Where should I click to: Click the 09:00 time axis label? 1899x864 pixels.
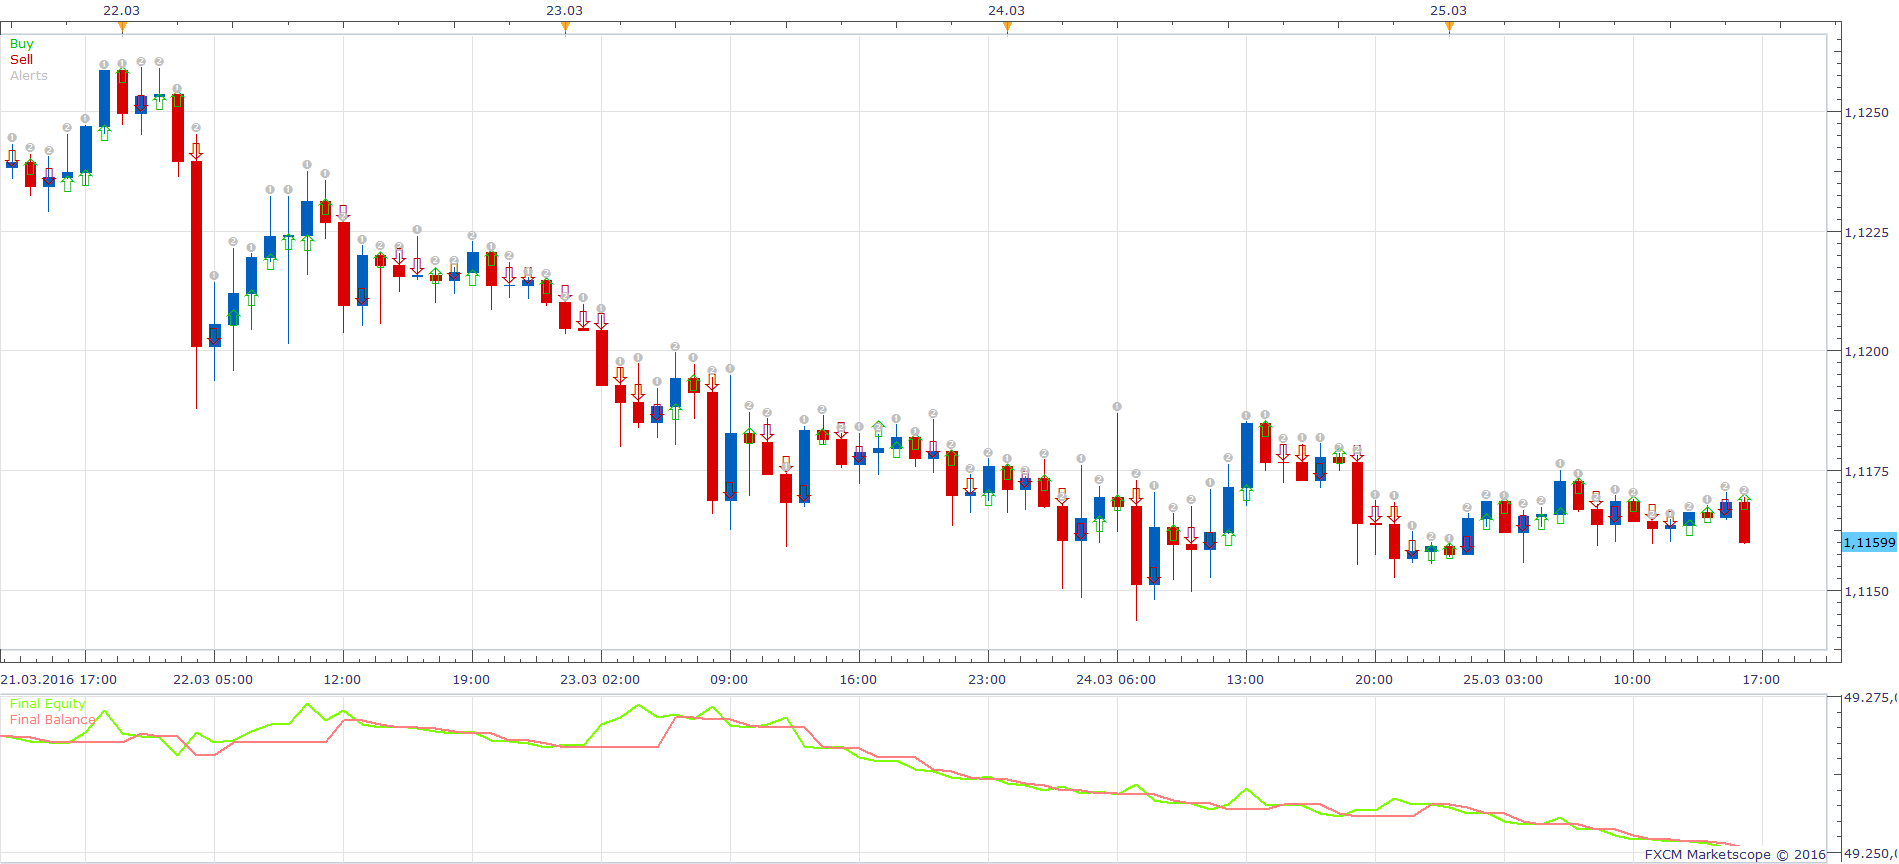click(x=729, y=680)
